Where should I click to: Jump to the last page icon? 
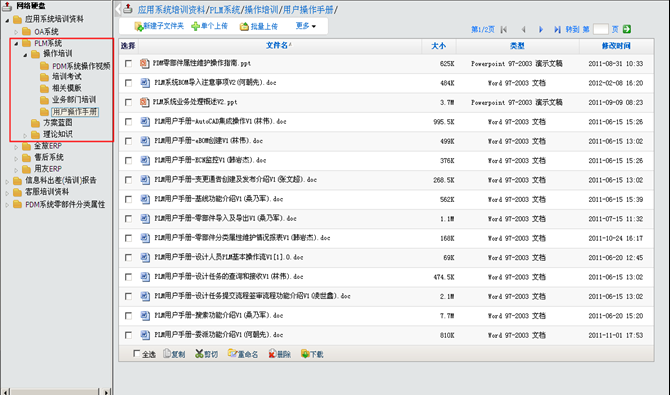(x=557, y=29)
